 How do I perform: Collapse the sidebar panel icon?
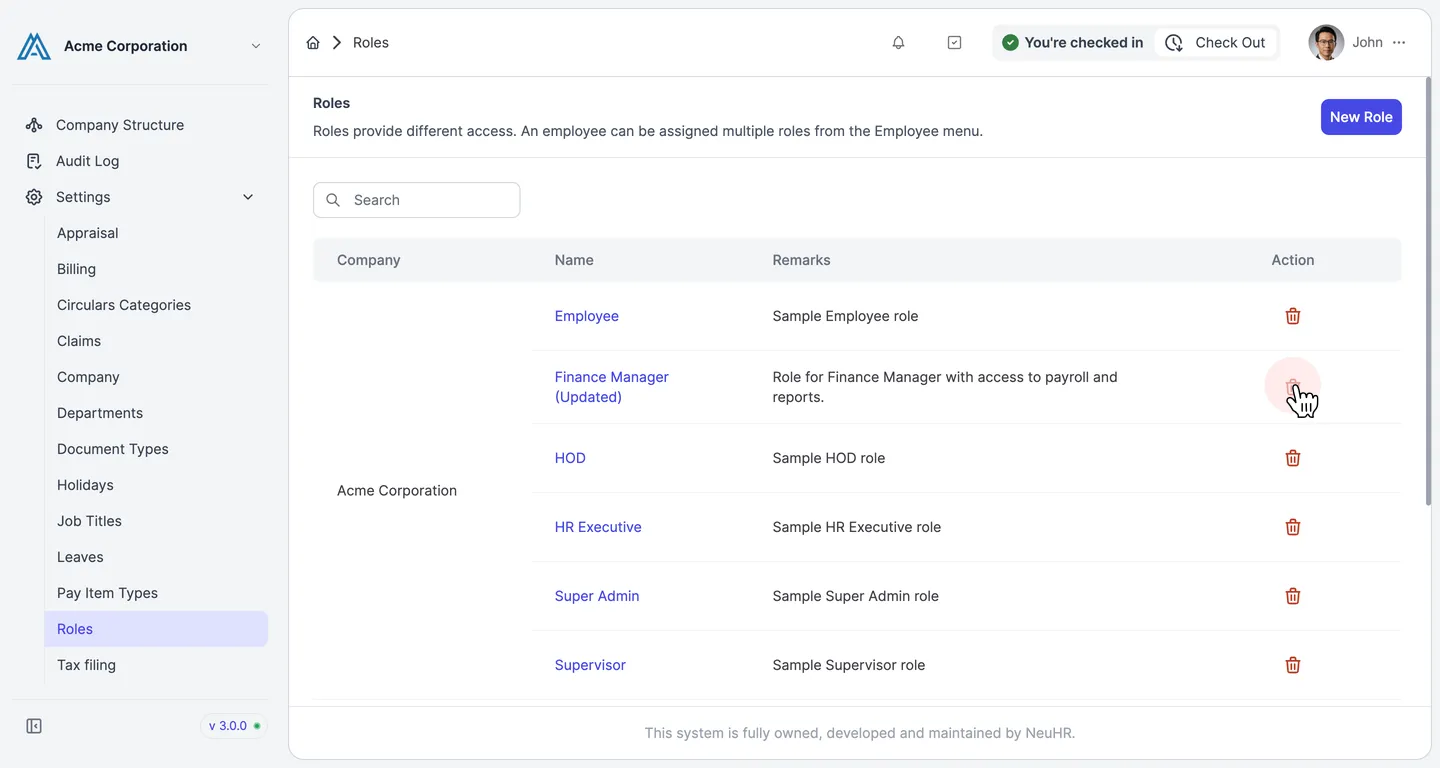click(x=34, y=726)
